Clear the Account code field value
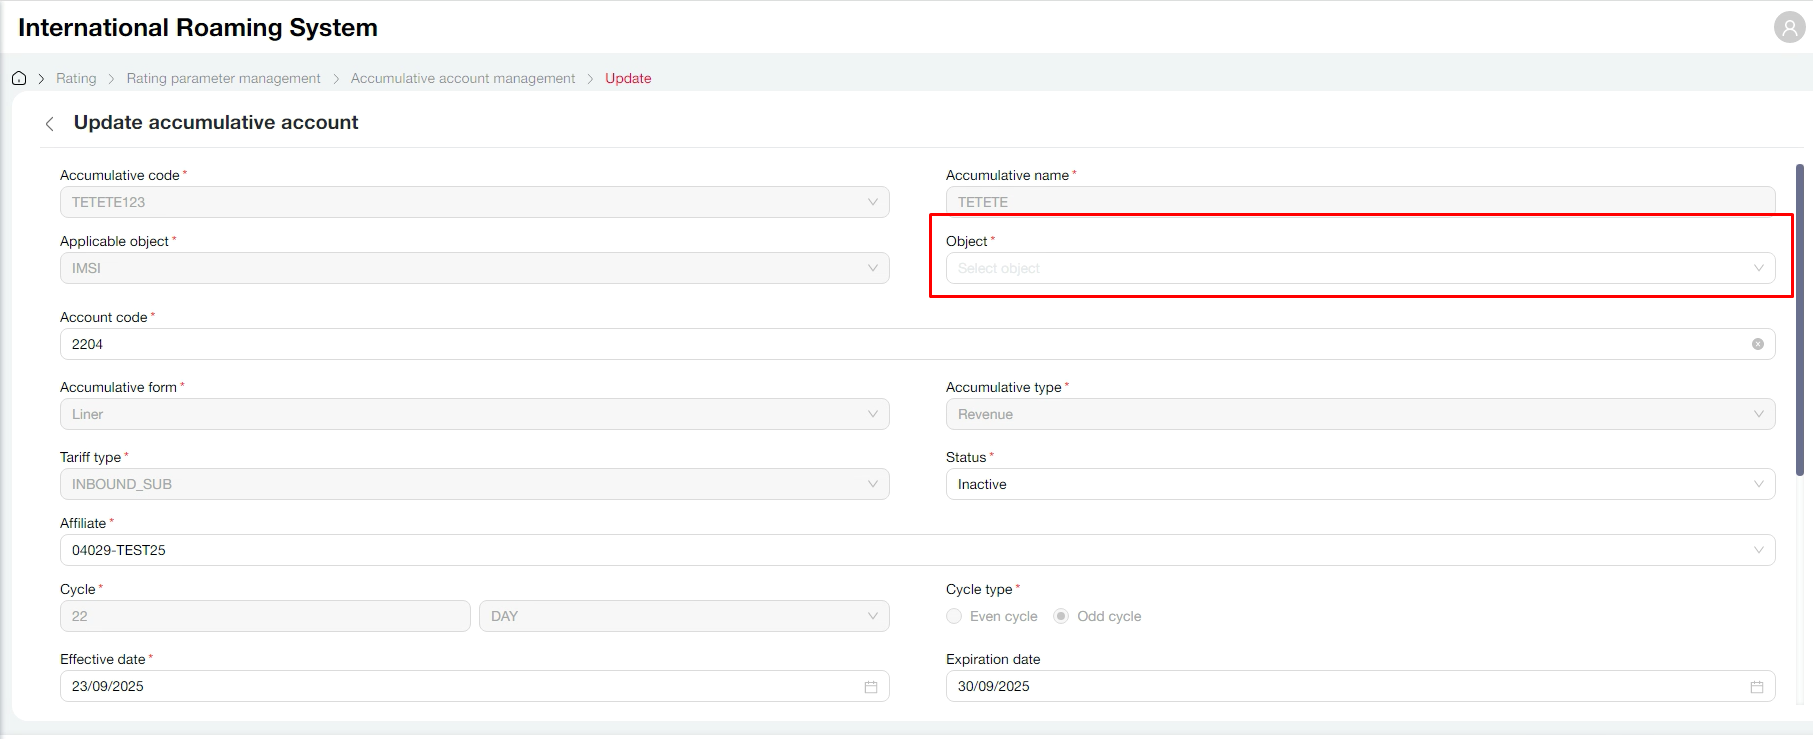Screen dimensions: 1813x739 1757,344
